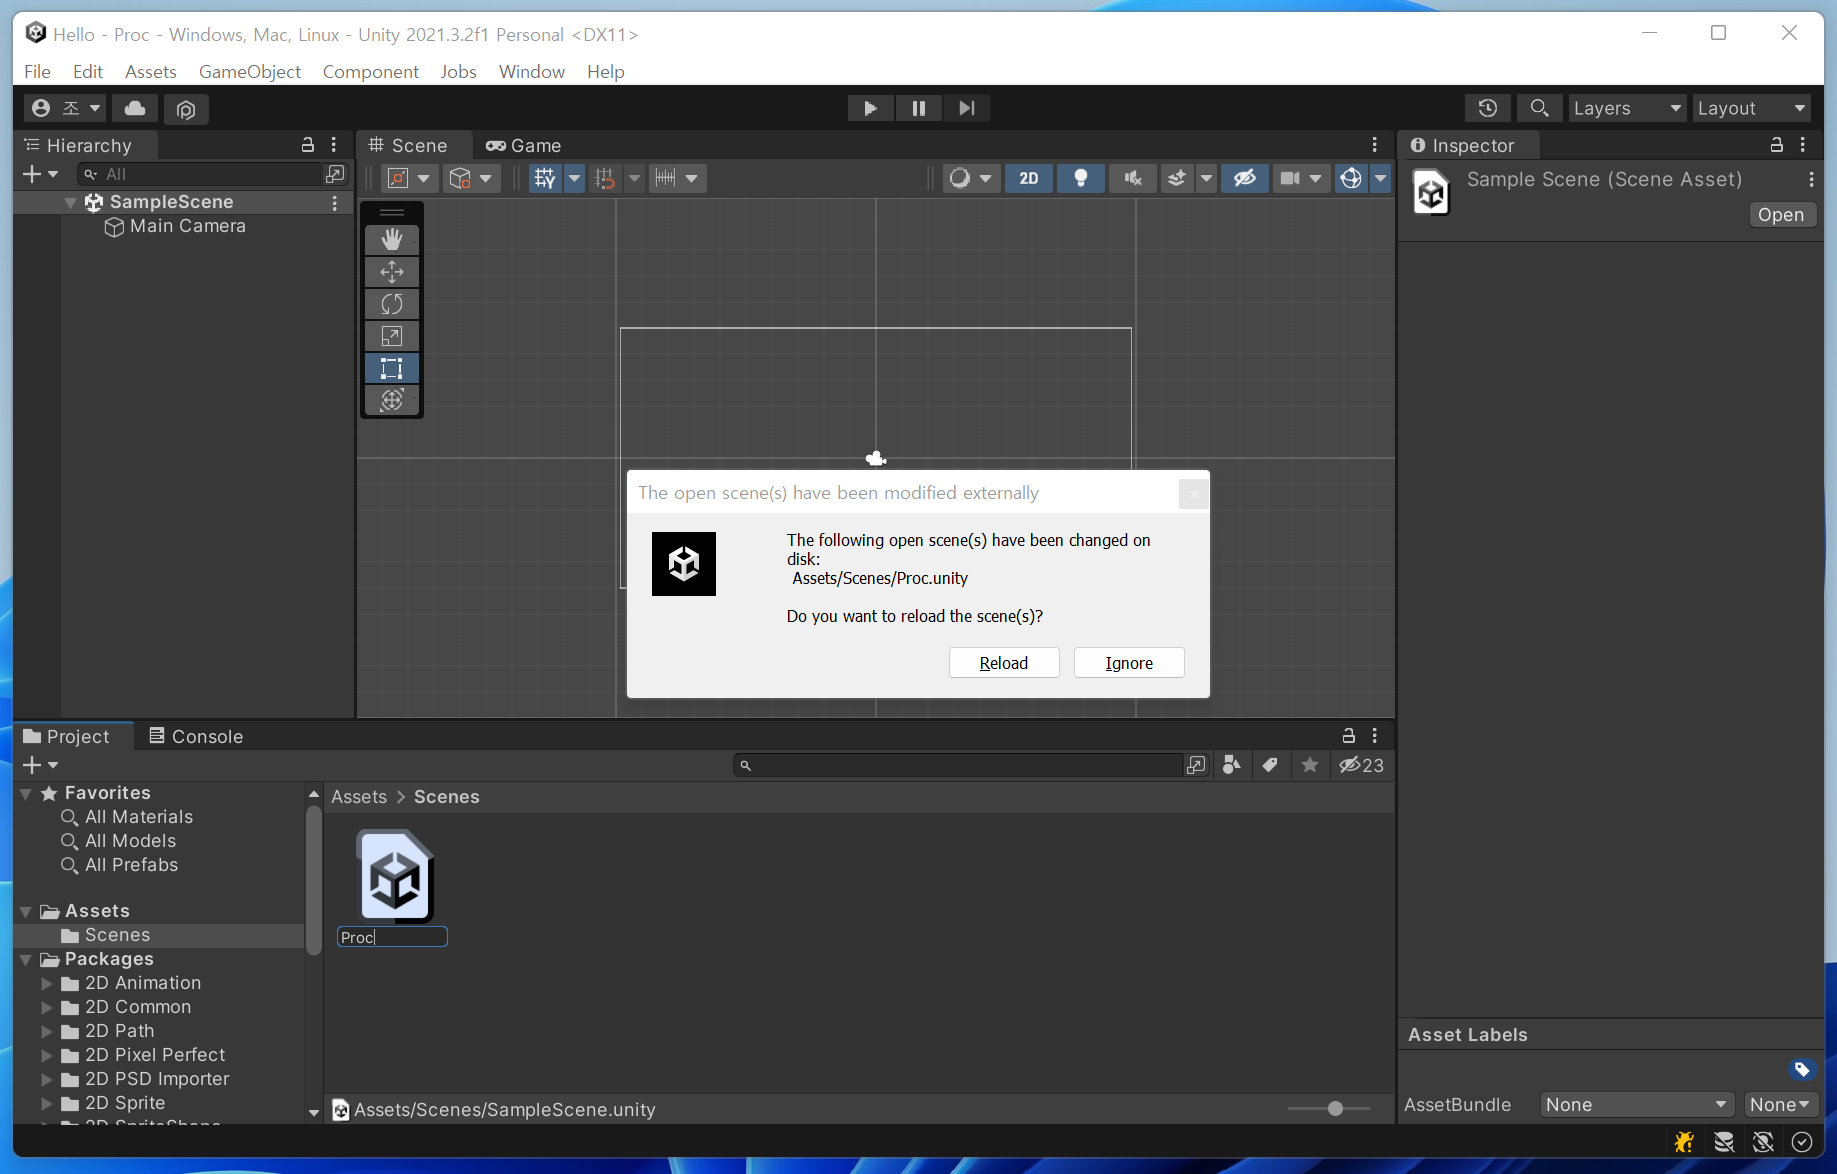
Task: Open Scene view more options dots
Action: tap(1375, 145)
